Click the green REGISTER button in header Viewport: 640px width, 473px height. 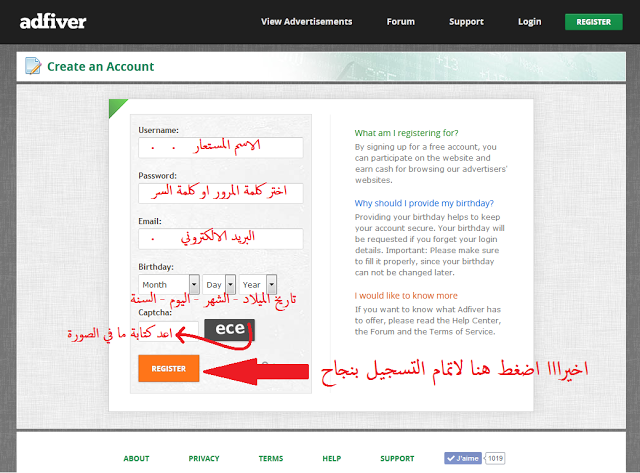tap(593, 22)
